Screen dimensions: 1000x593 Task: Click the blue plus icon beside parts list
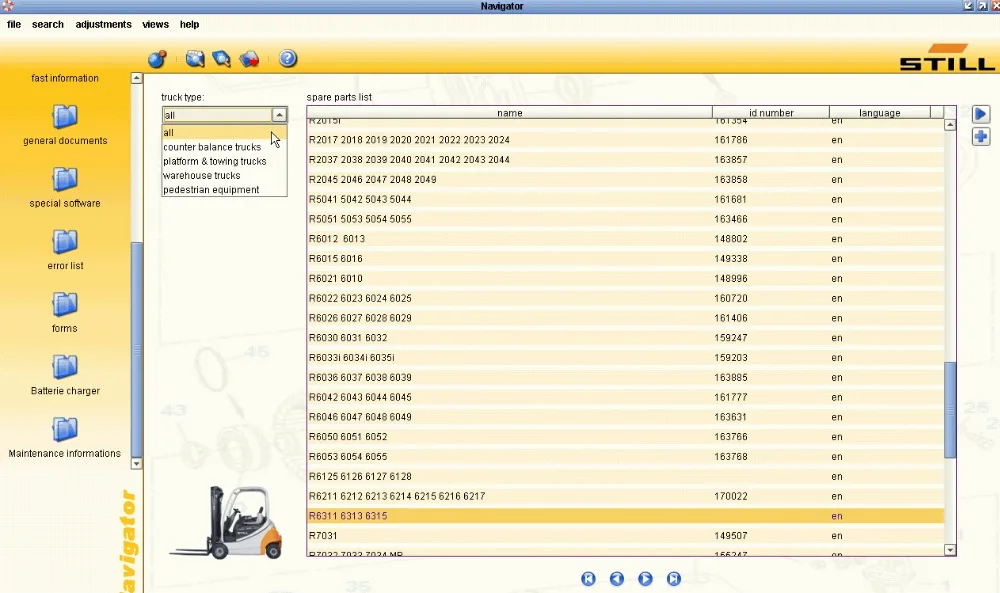pyautogui.click(x=981, y=136)
